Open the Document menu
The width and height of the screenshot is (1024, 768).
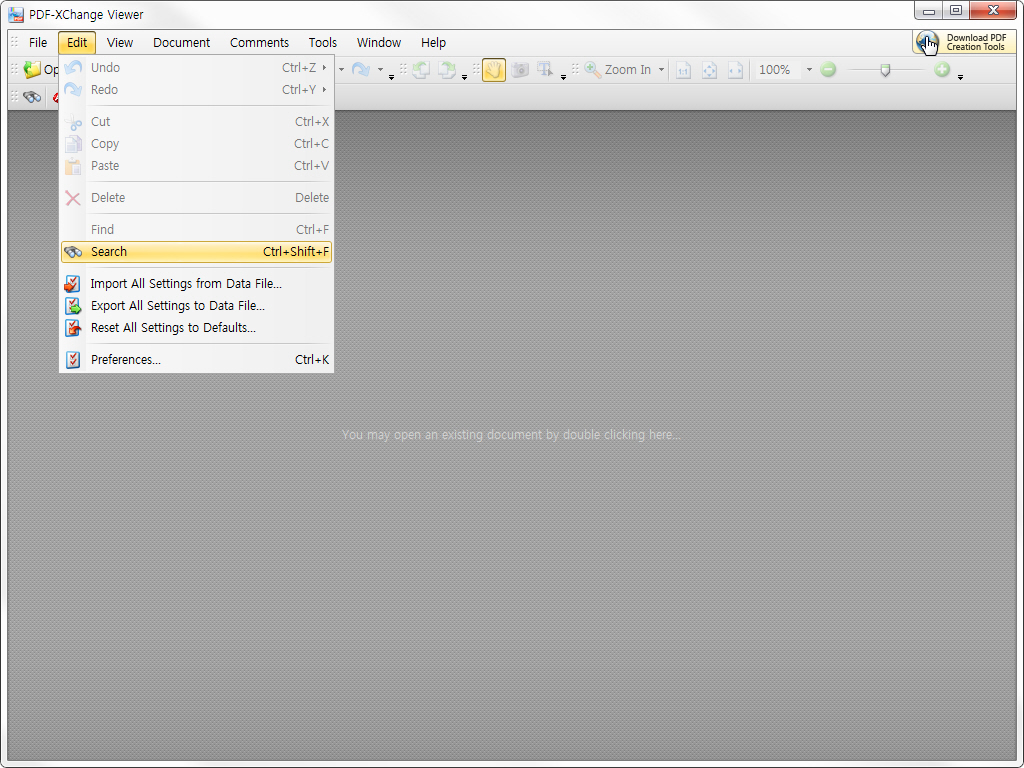point(182,42)
